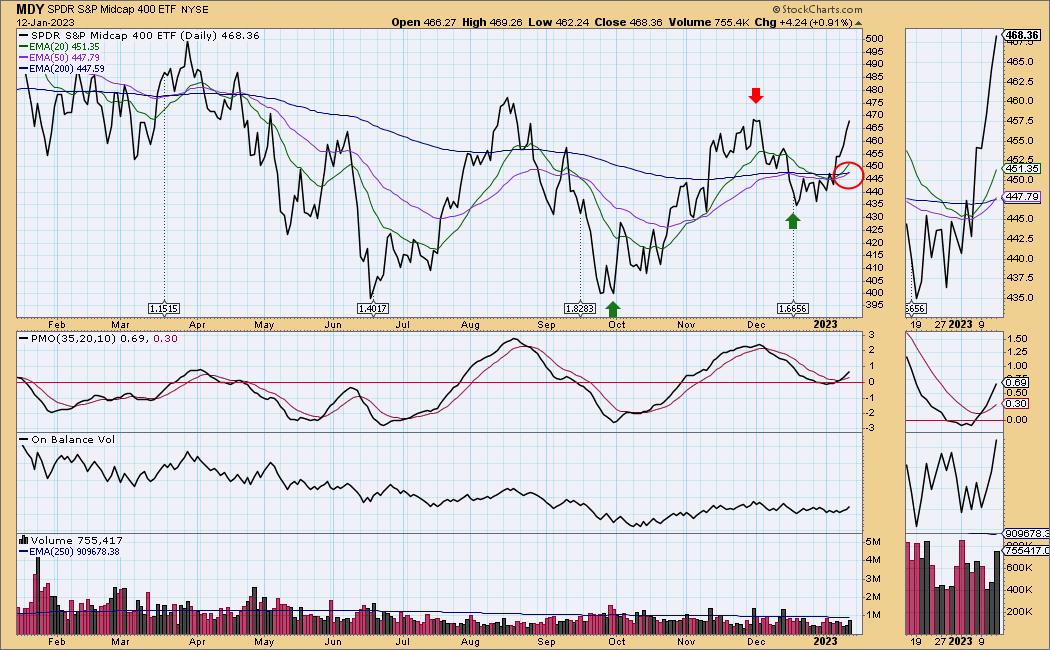Click the 'PMO(35,20,10)' indicator label
The width and height of the screenshot is (1050, 650).
point(74,339)
